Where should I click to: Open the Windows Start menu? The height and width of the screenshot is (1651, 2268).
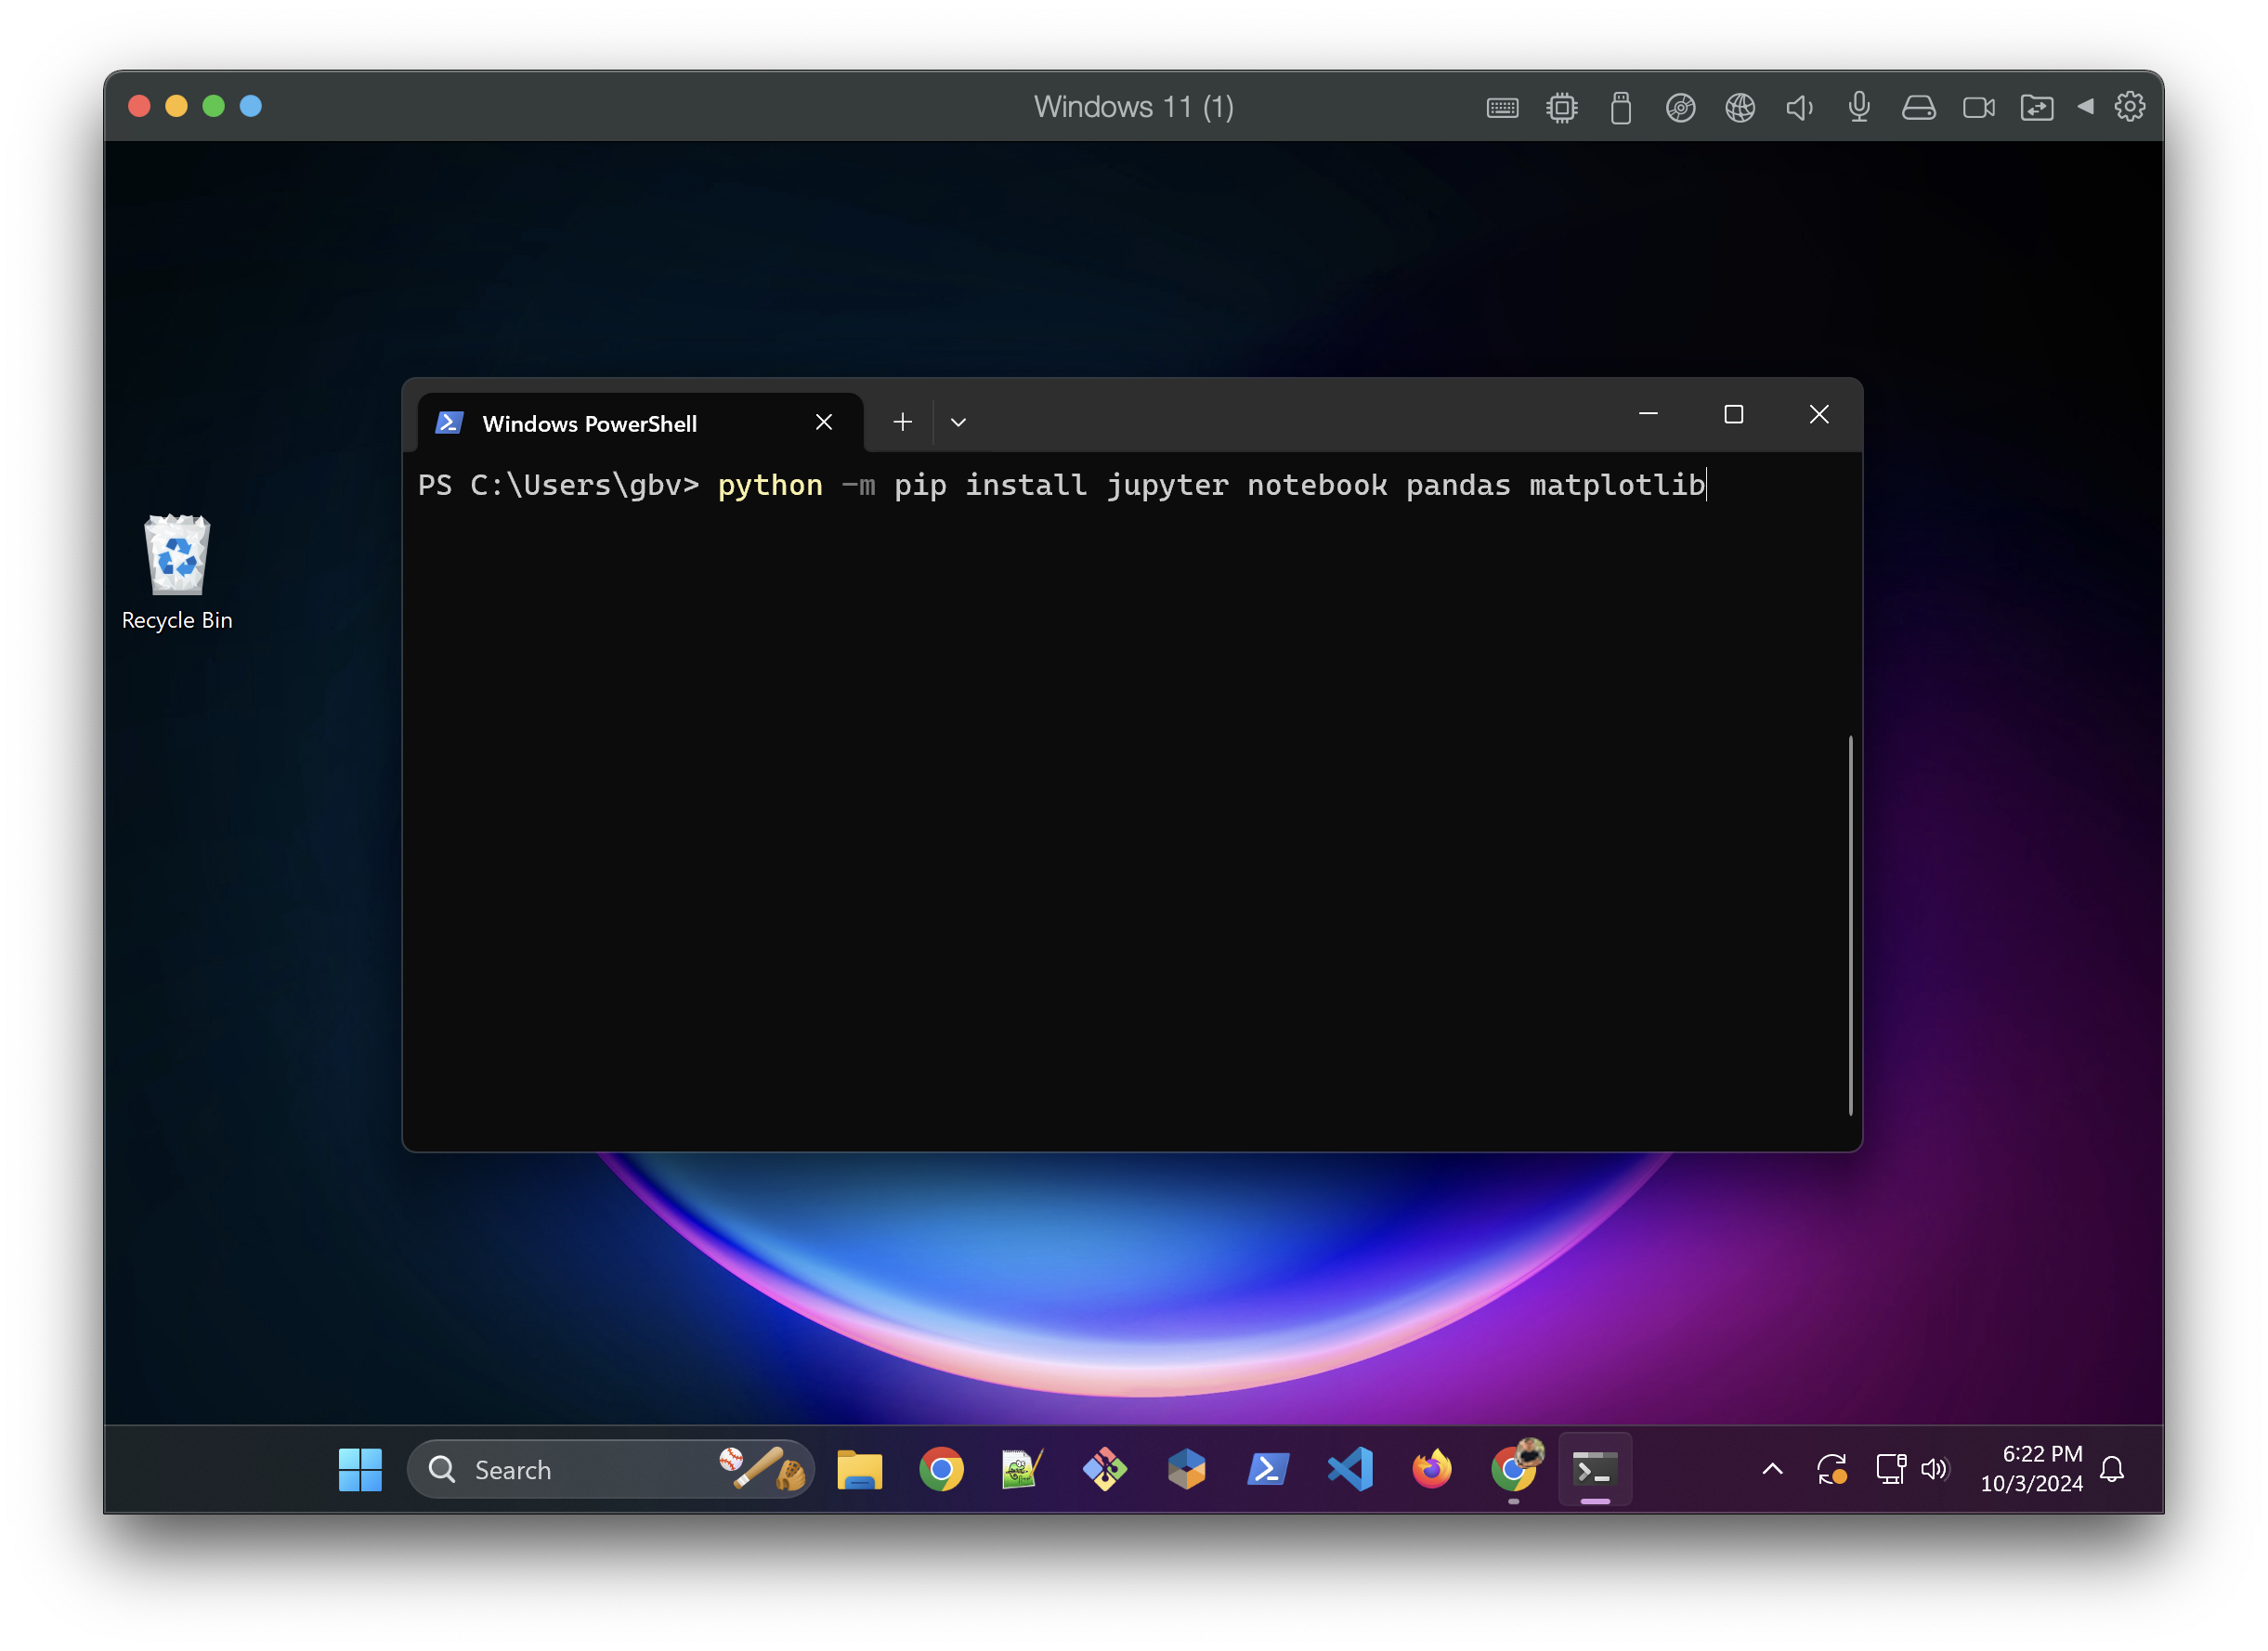(x=360, y=1469)
